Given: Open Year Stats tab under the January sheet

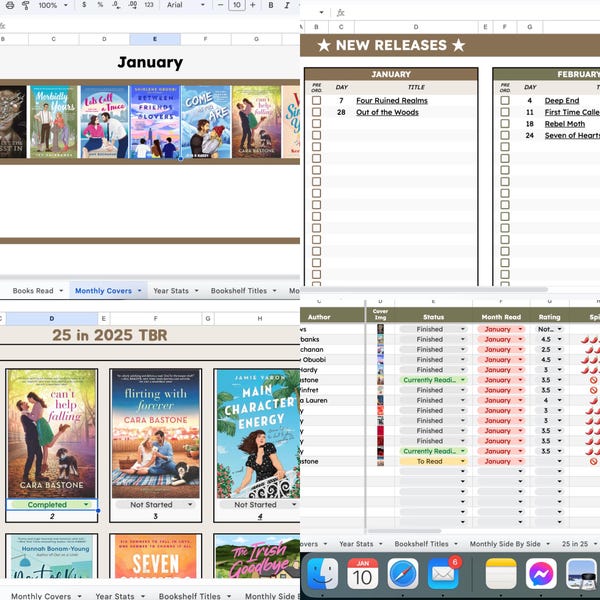Looking at the screenshot, I should point(171,291).
